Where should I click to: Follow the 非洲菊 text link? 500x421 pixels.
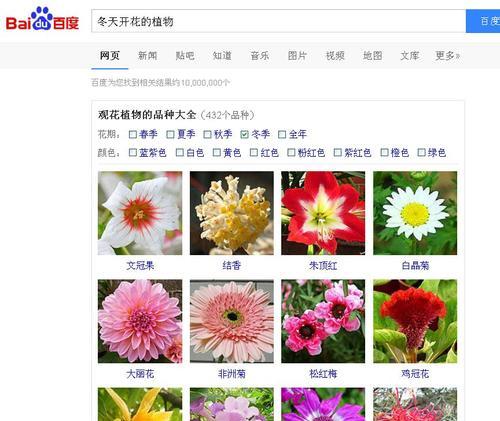click(232, 374)
